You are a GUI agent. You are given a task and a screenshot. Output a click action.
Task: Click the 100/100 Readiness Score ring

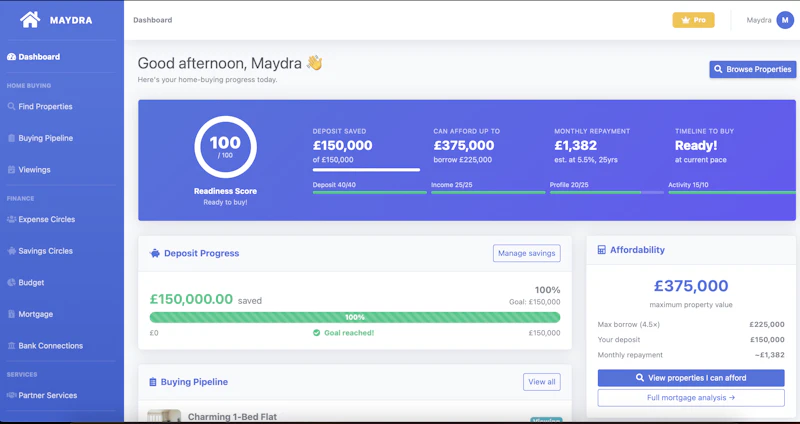(x=226, y=147)
